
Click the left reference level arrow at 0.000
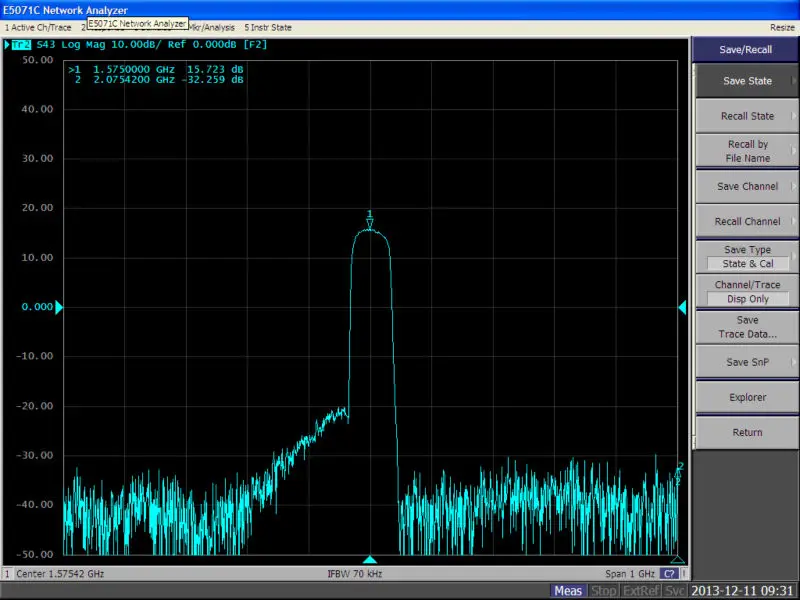click(x=58, y=307)
